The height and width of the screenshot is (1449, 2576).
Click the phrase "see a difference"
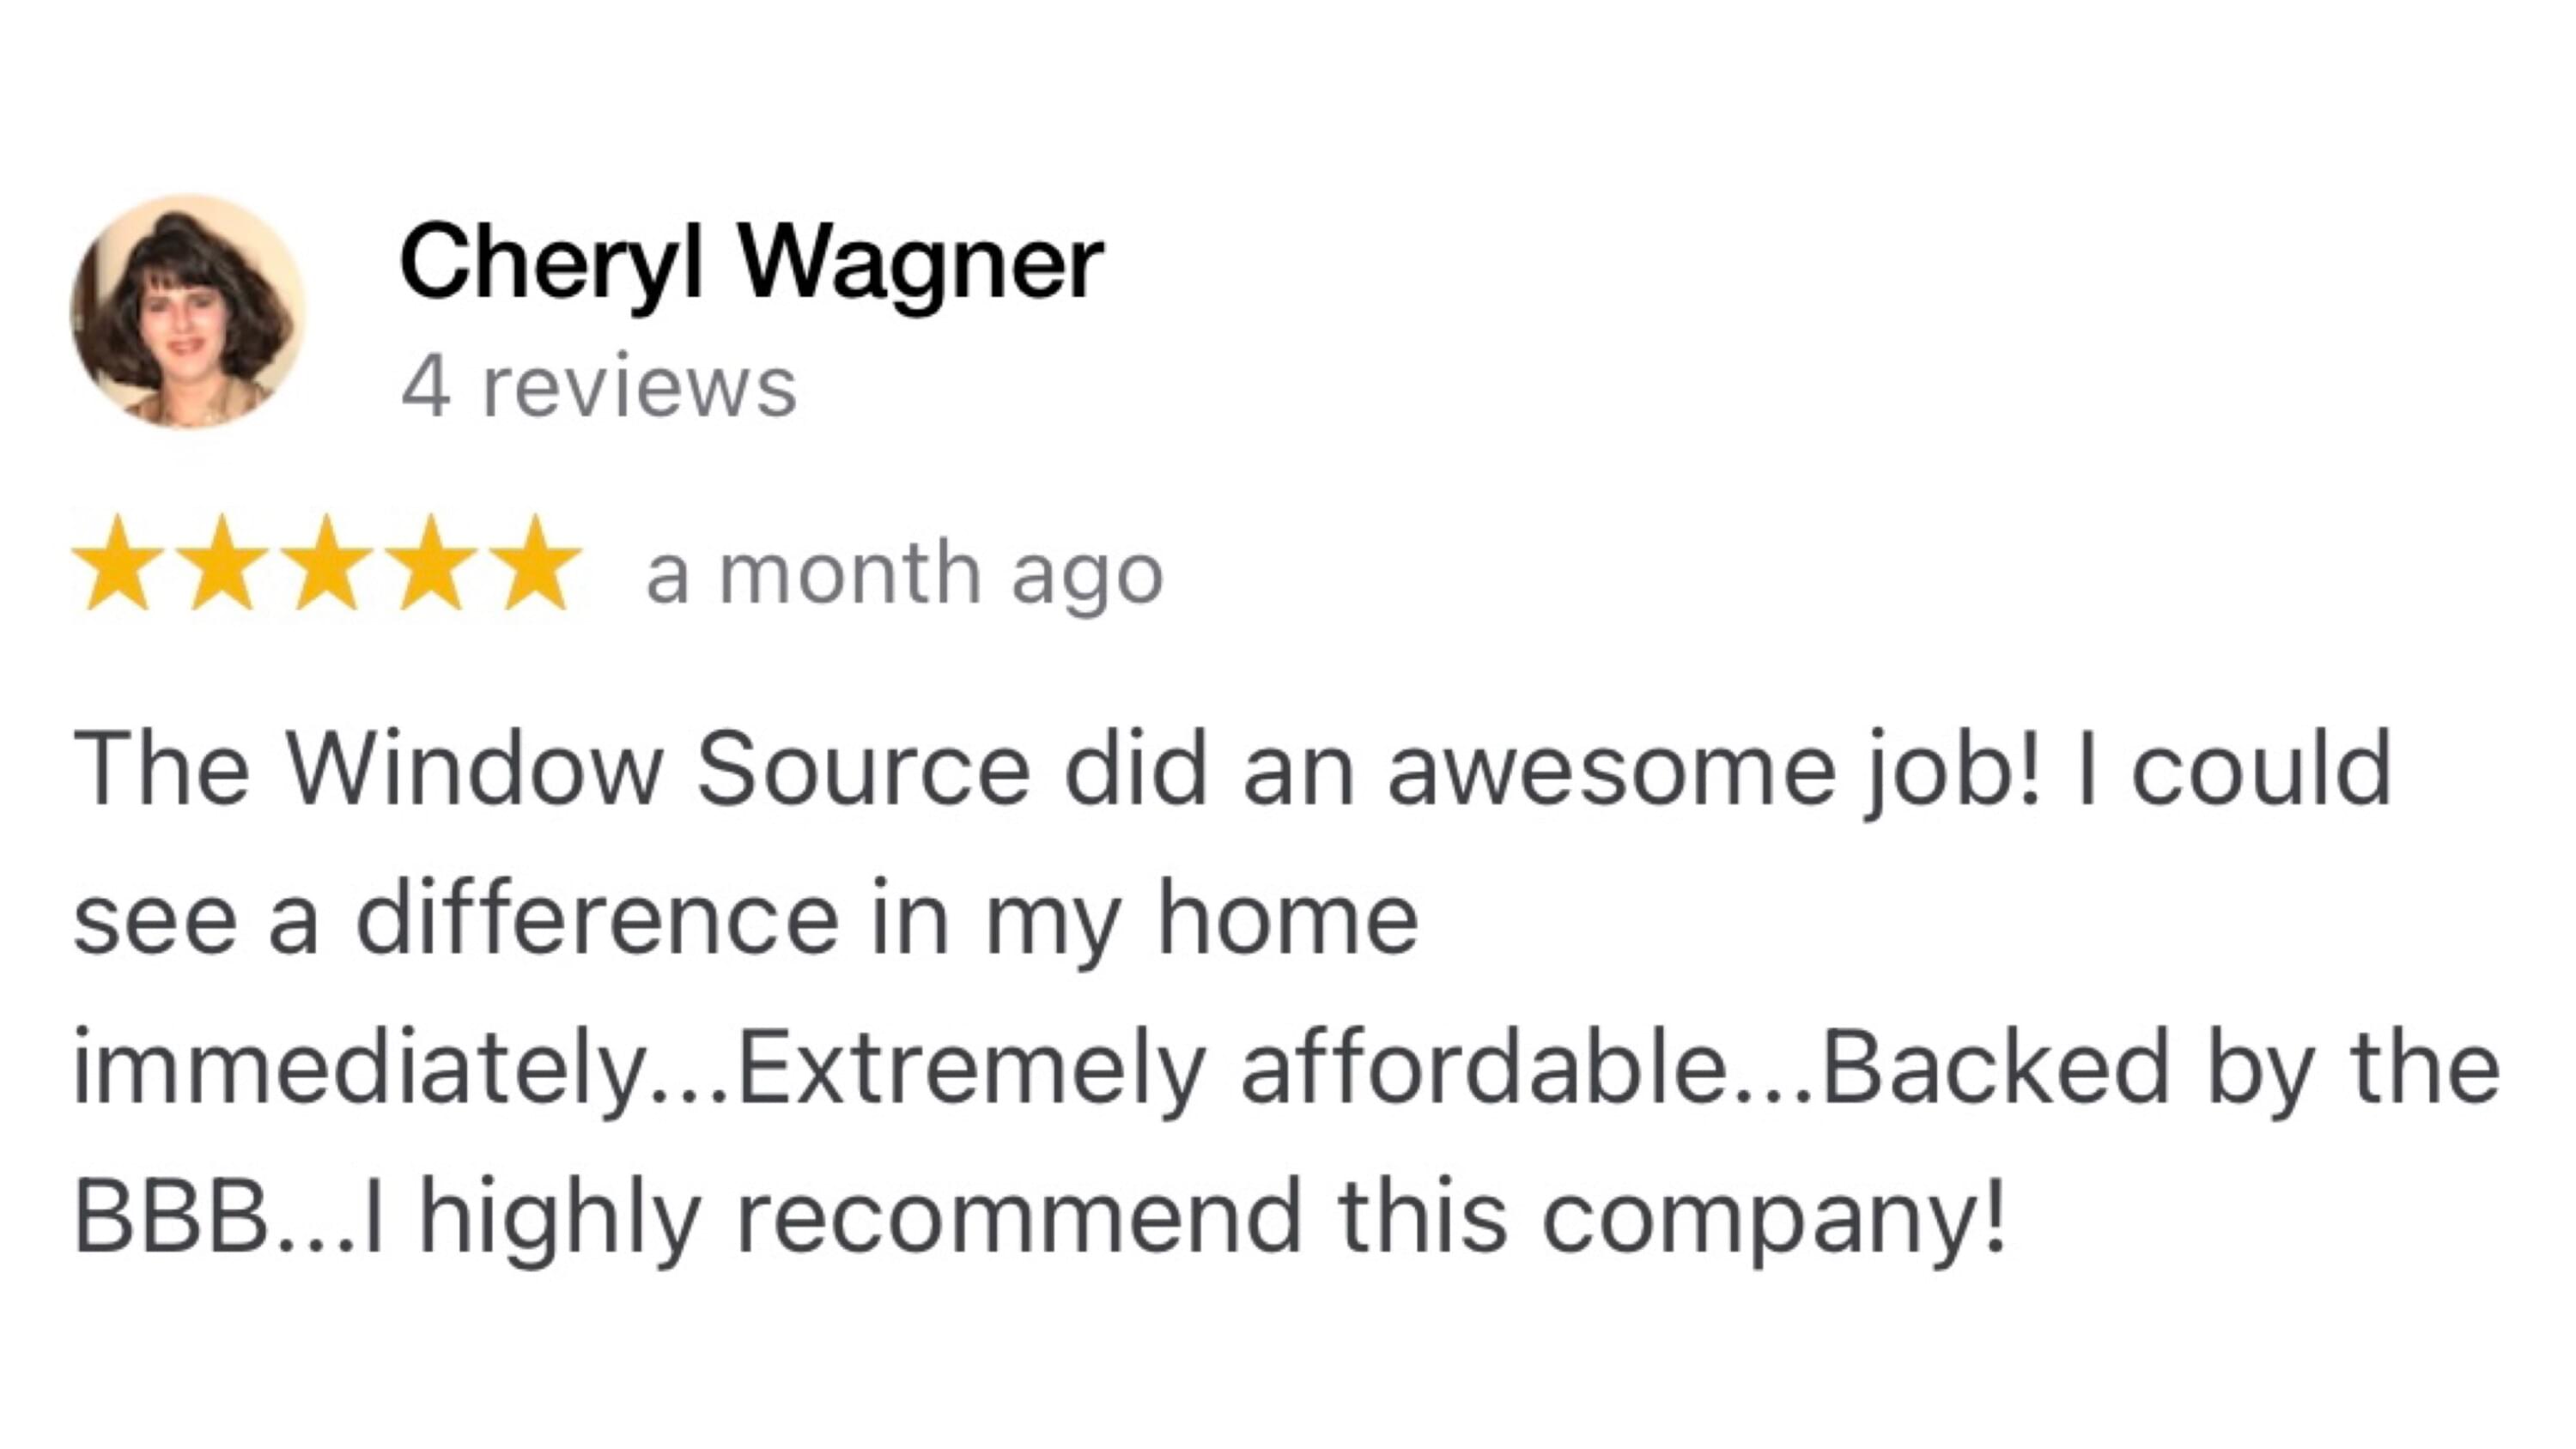point(455,920)
